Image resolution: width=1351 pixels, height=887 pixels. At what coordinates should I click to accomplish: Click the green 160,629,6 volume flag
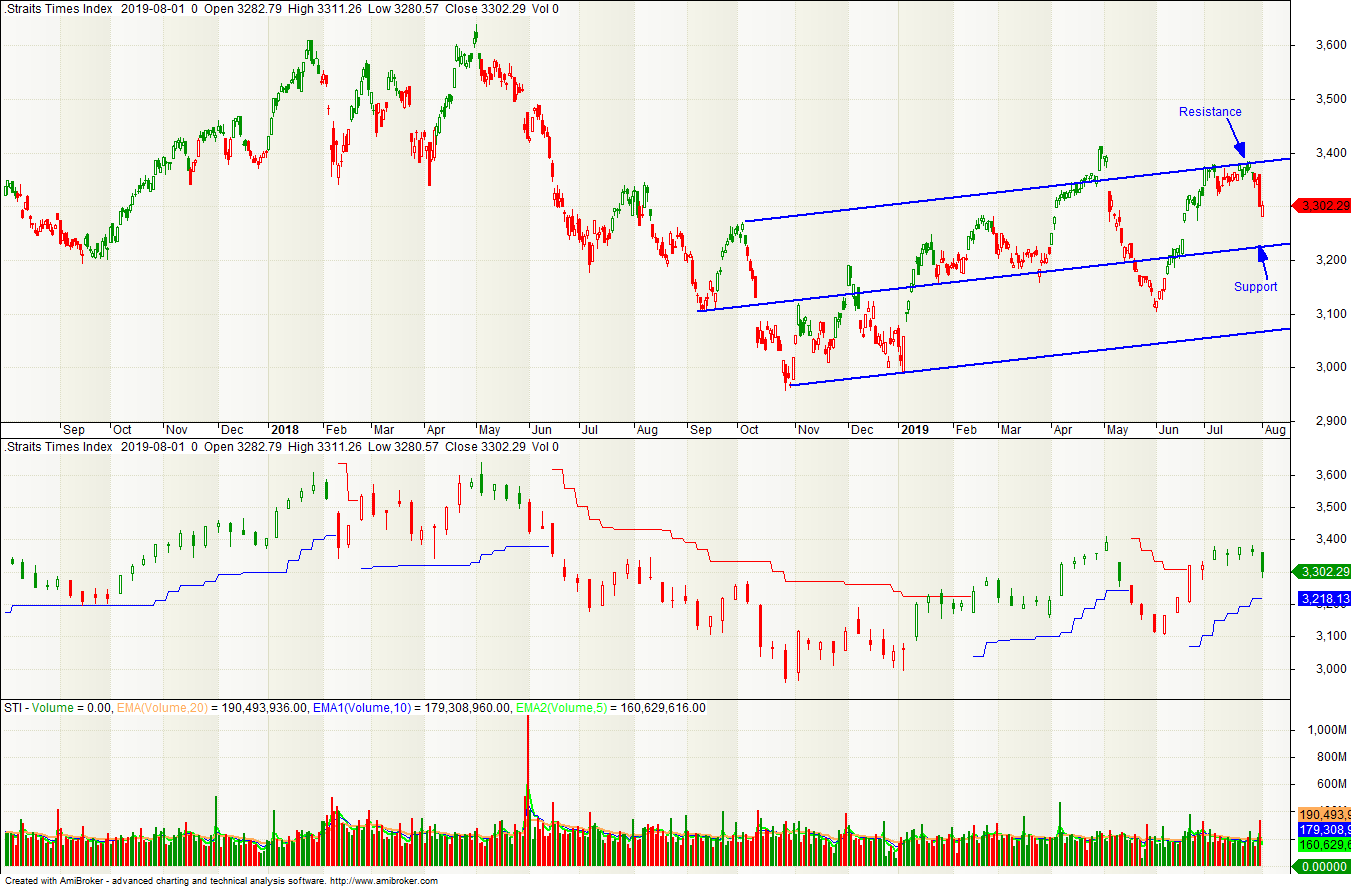click(1324, 845)
